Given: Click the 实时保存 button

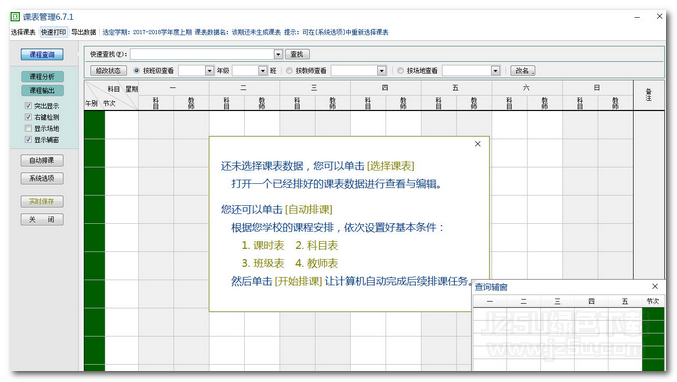Looking at the screenshot, I should point(42,201).
